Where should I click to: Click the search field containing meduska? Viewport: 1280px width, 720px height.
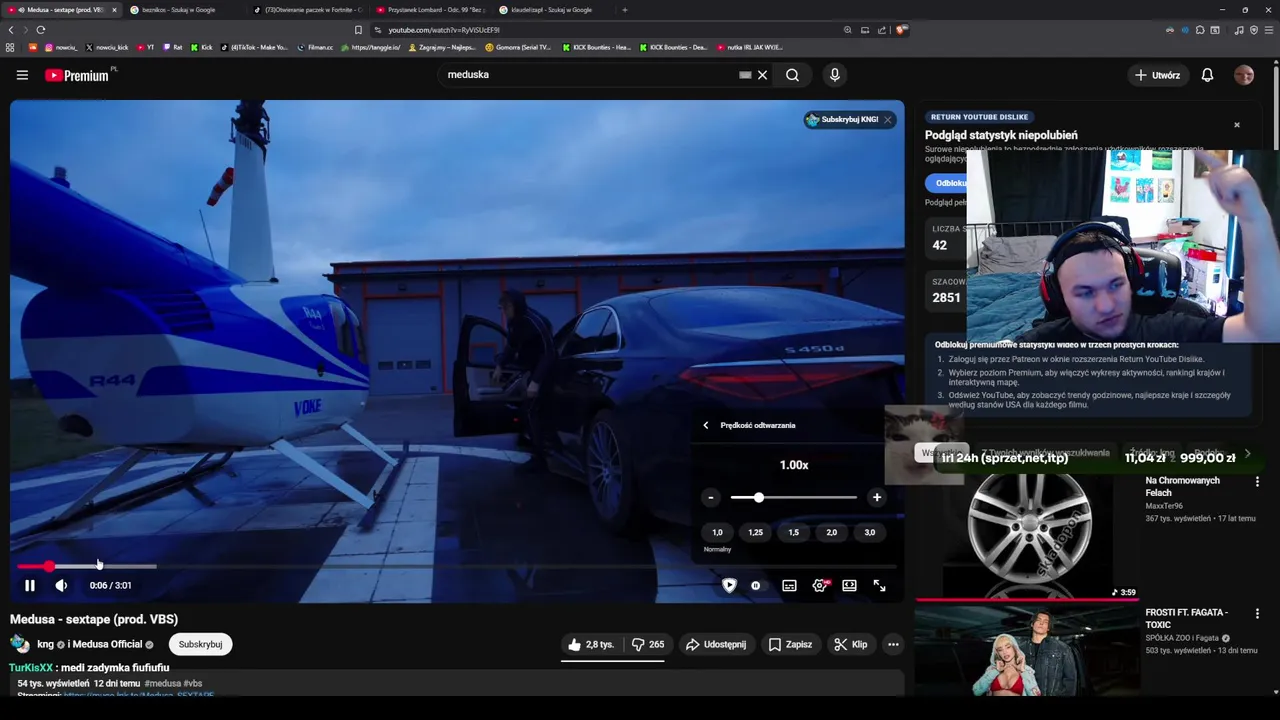(590, 75)
